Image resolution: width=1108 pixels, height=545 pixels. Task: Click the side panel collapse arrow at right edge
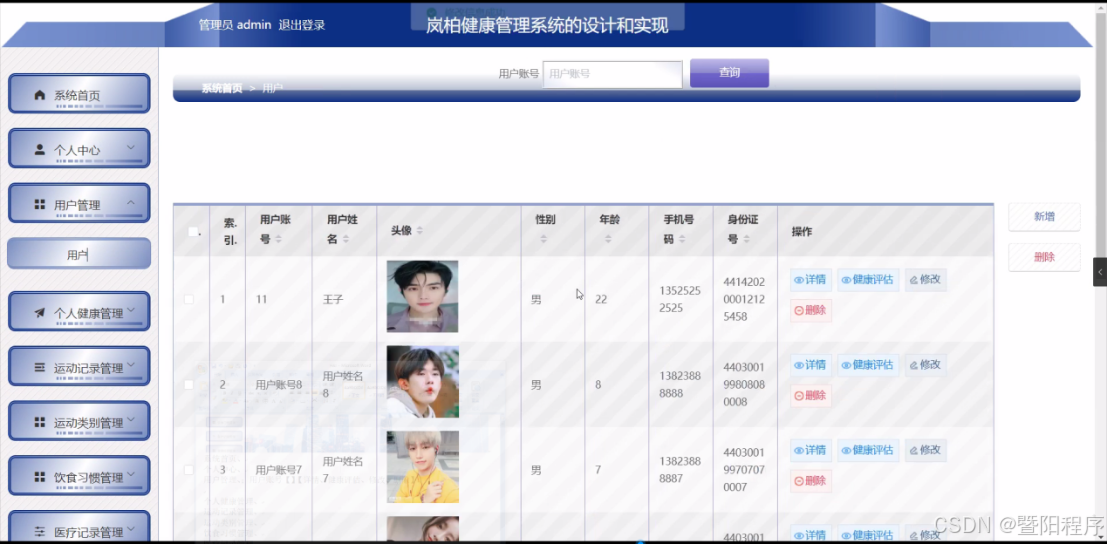pyautogui.click(x=1100, y=272)
